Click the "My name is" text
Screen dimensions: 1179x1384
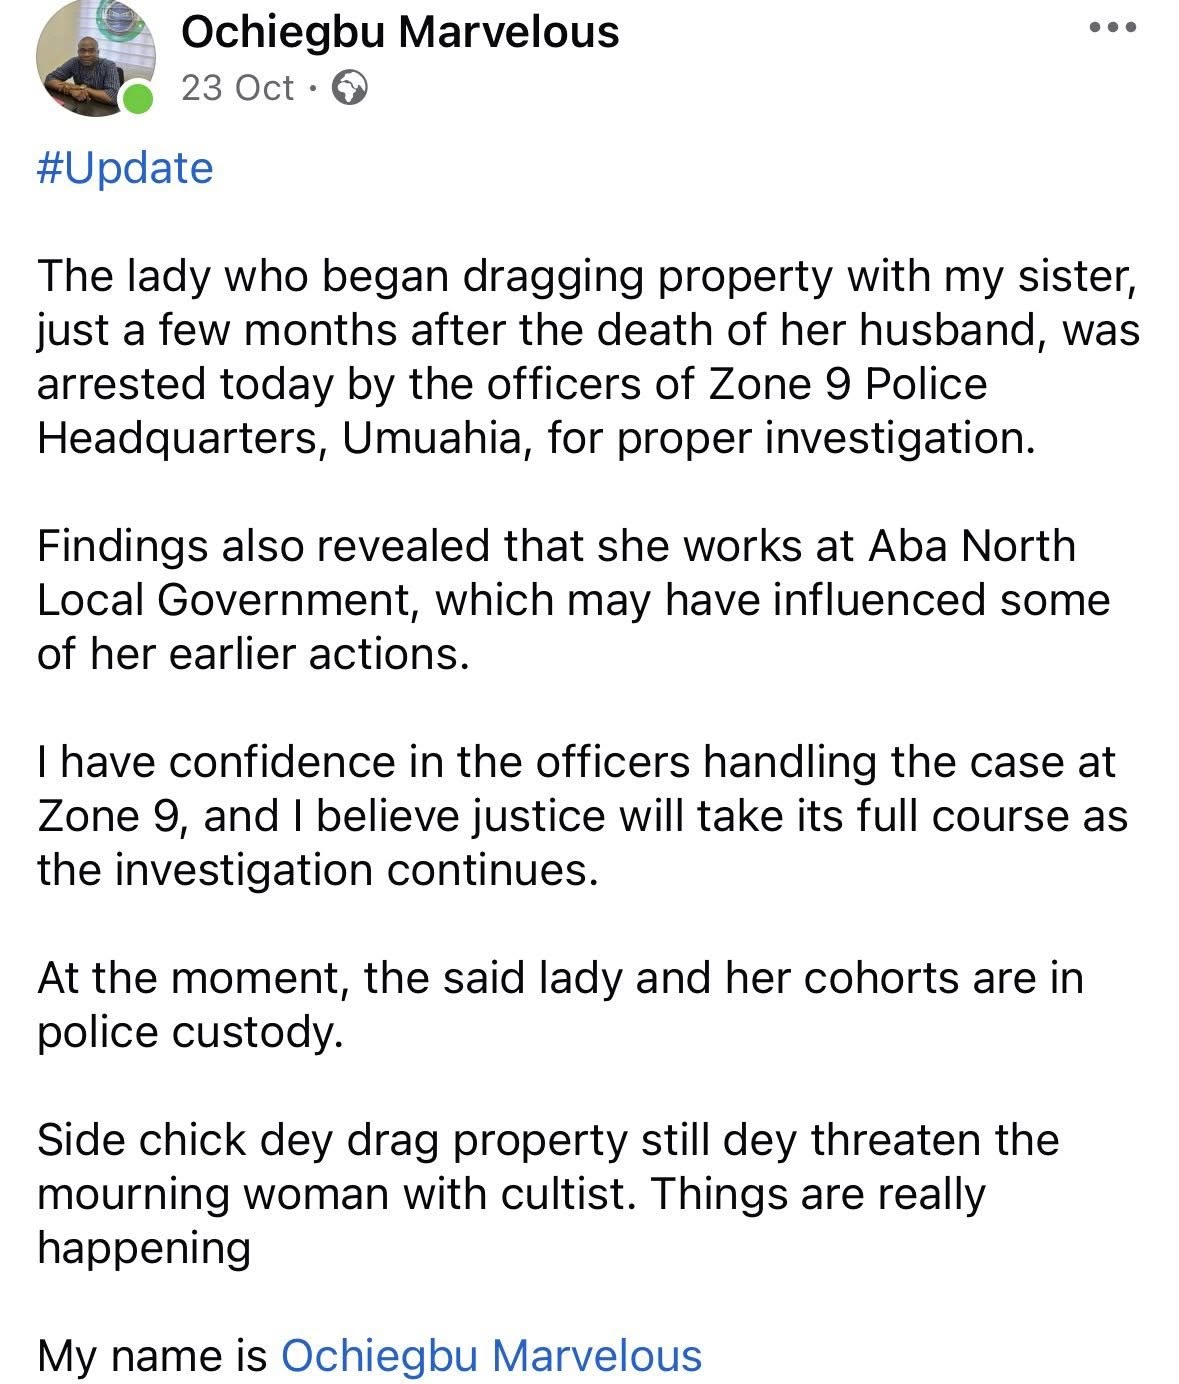point(152,1356)
